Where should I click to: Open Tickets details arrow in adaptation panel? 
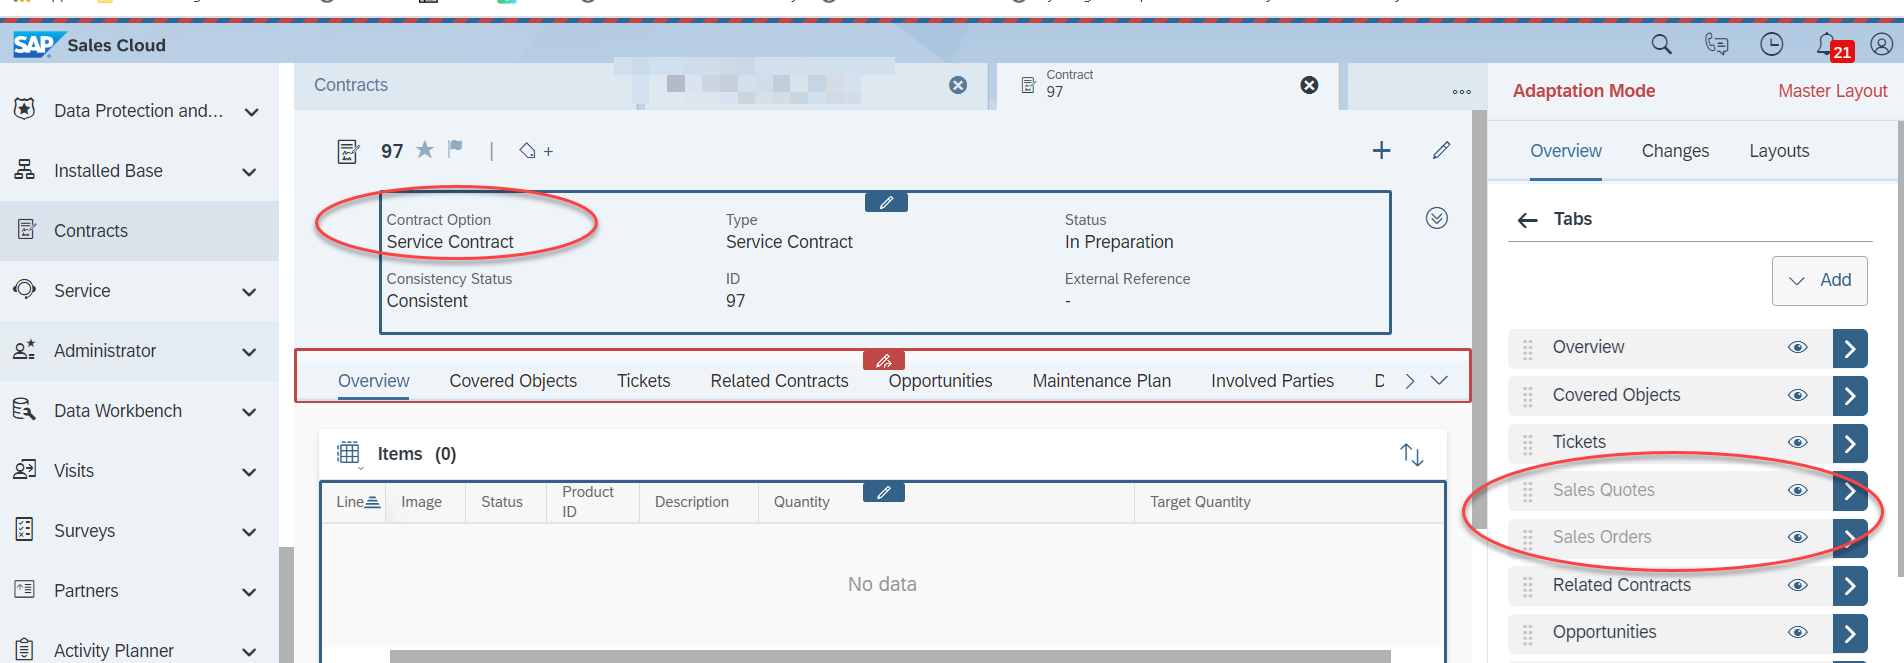[x=1850, y=443]
